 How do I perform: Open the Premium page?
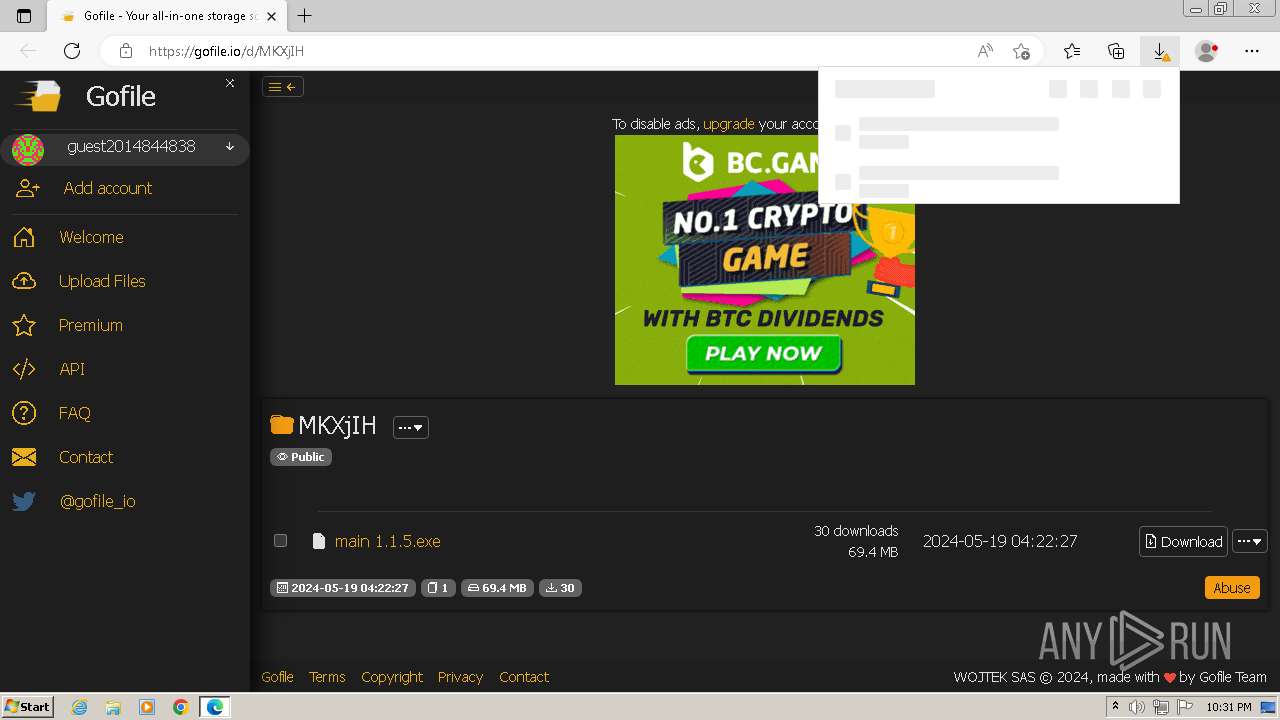point(90,325)
